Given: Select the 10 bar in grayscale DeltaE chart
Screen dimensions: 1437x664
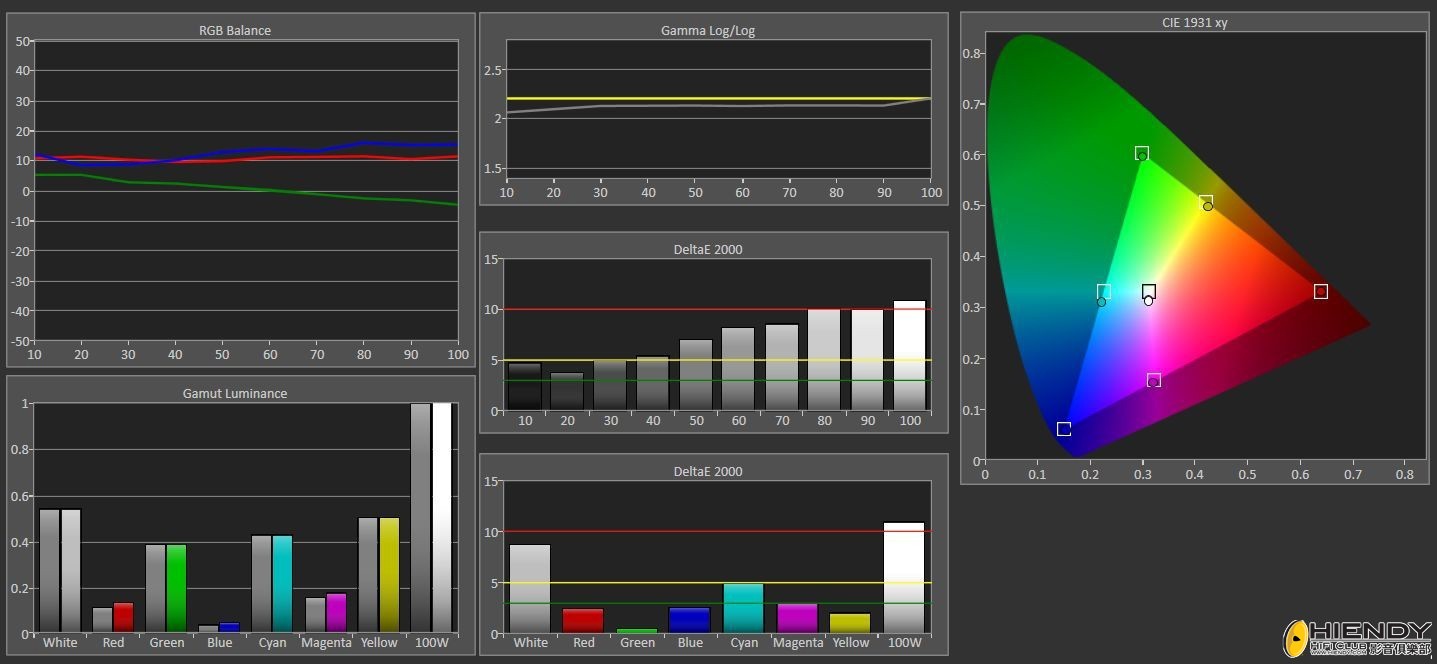Looking at the screenshot, I should [524, 387].
